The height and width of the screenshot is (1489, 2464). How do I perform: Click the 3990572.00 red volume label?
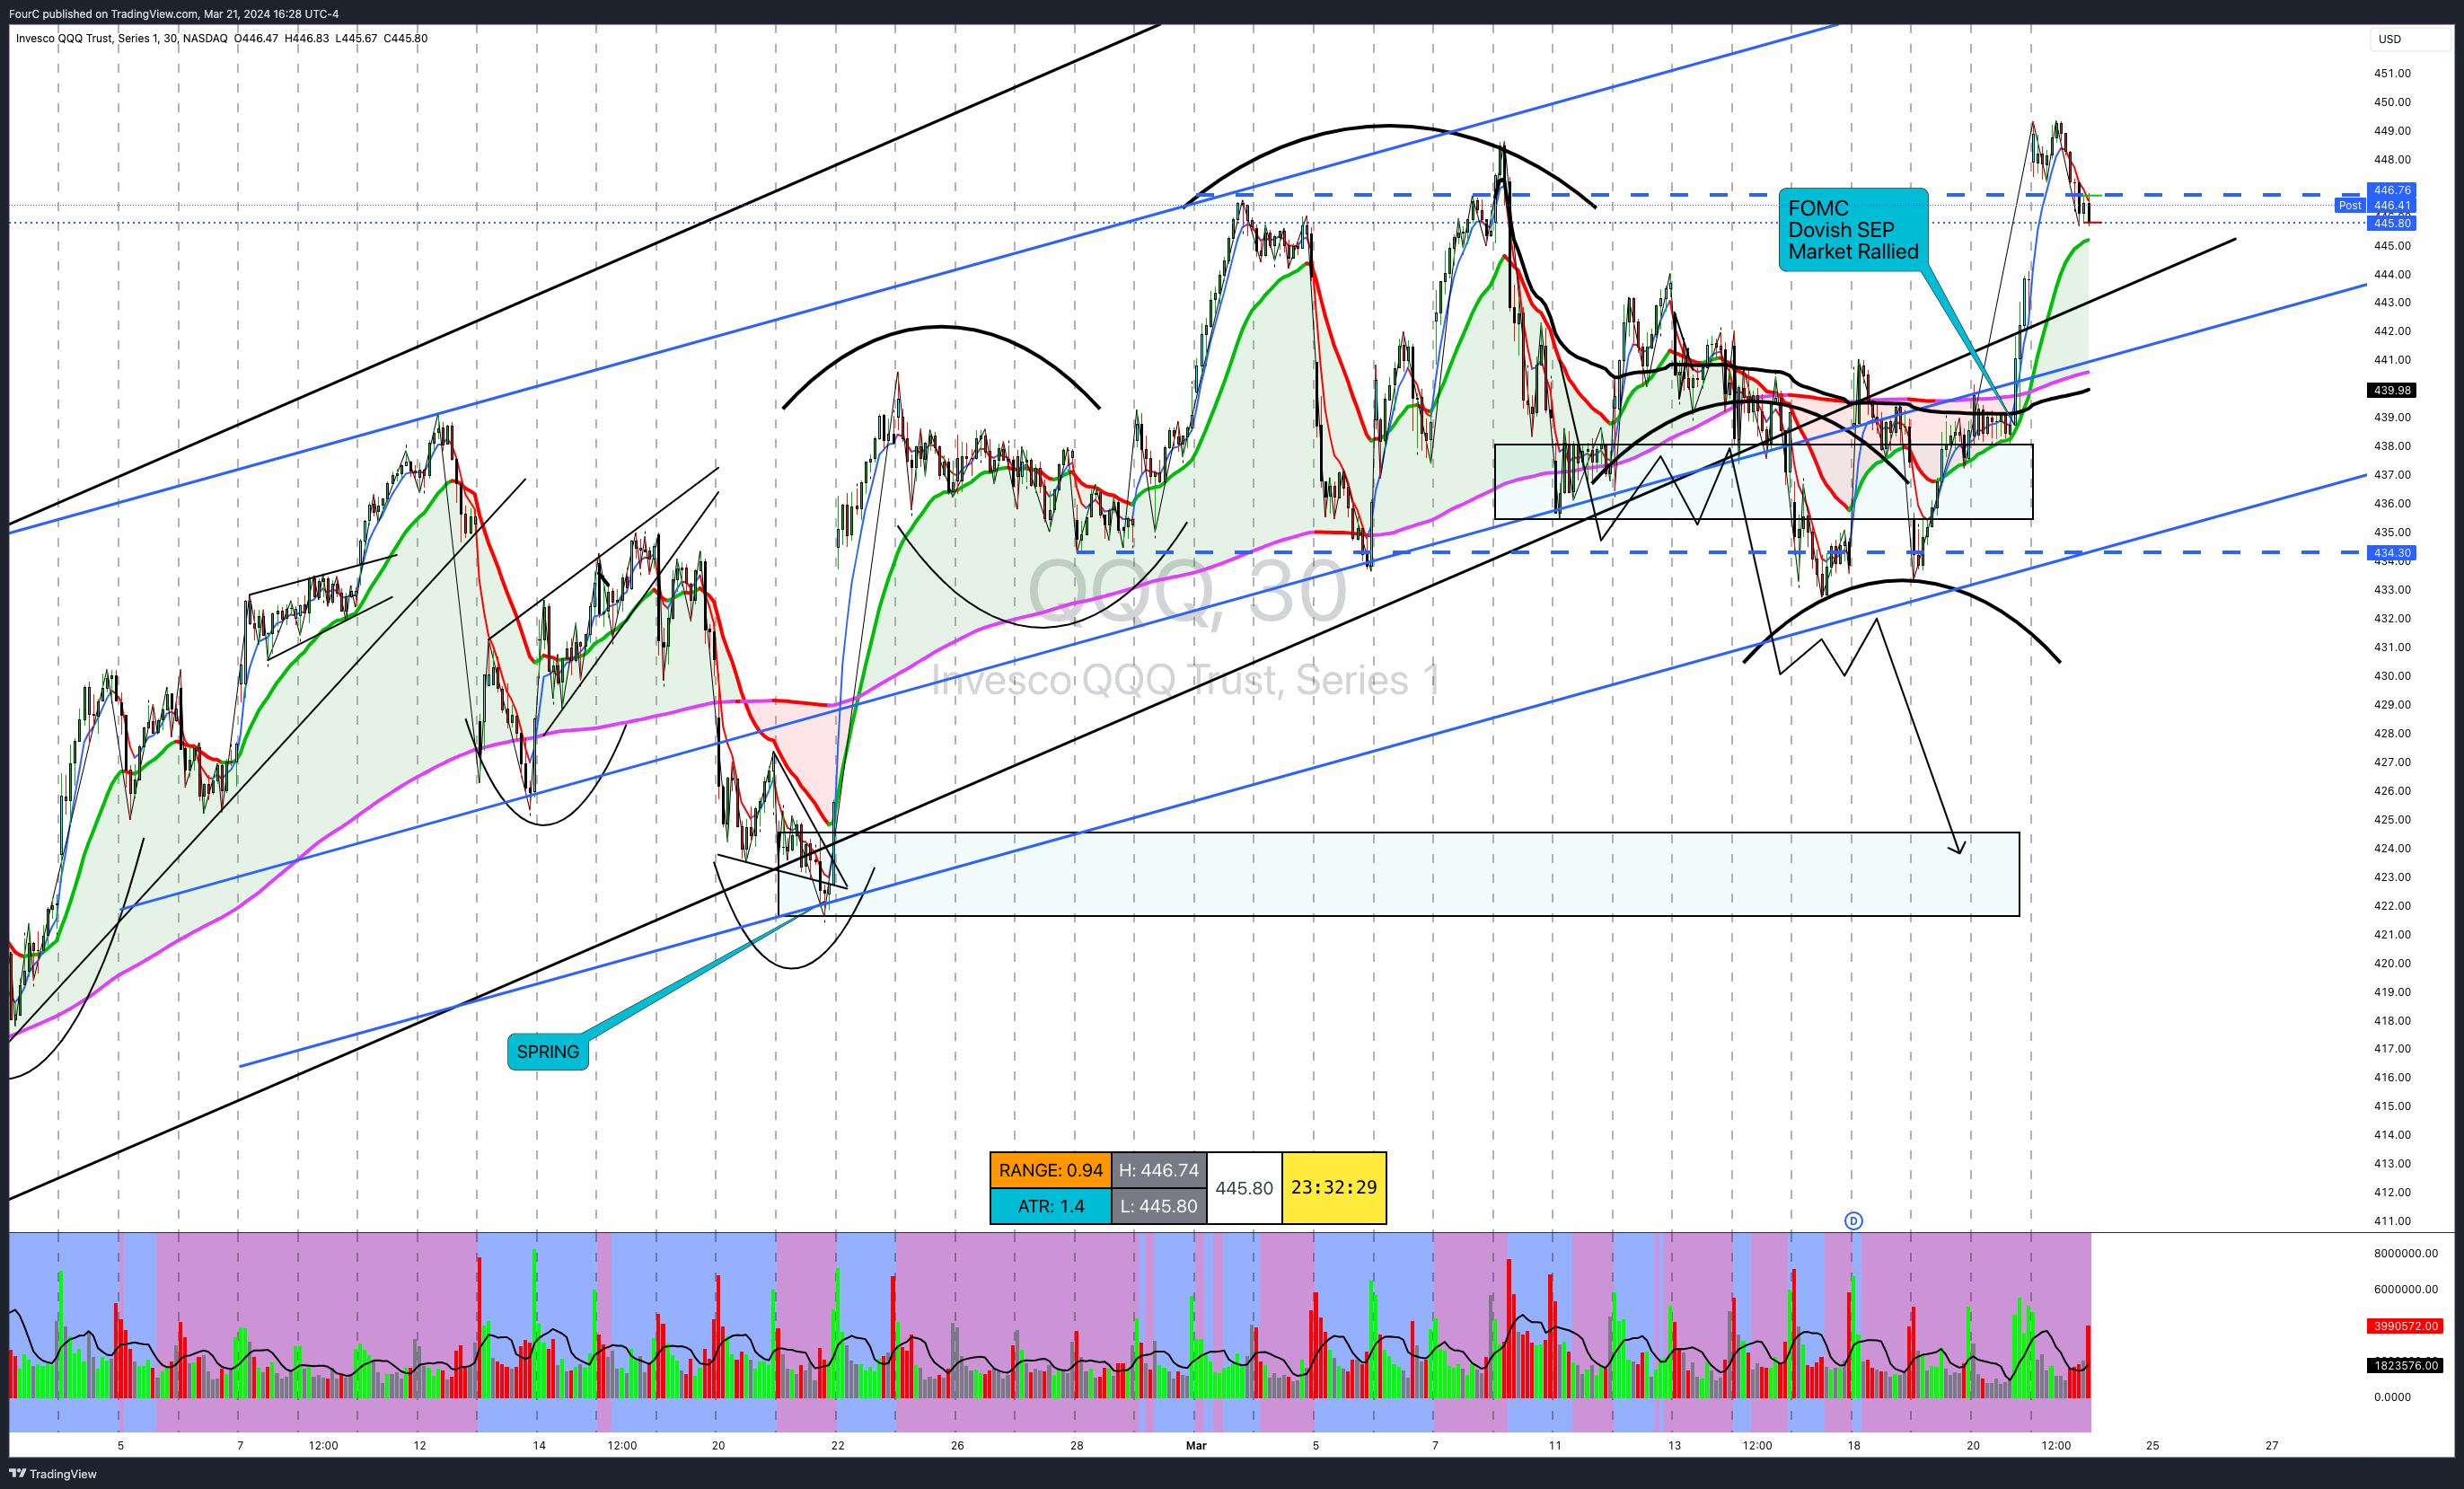tap(2406, 1326)
